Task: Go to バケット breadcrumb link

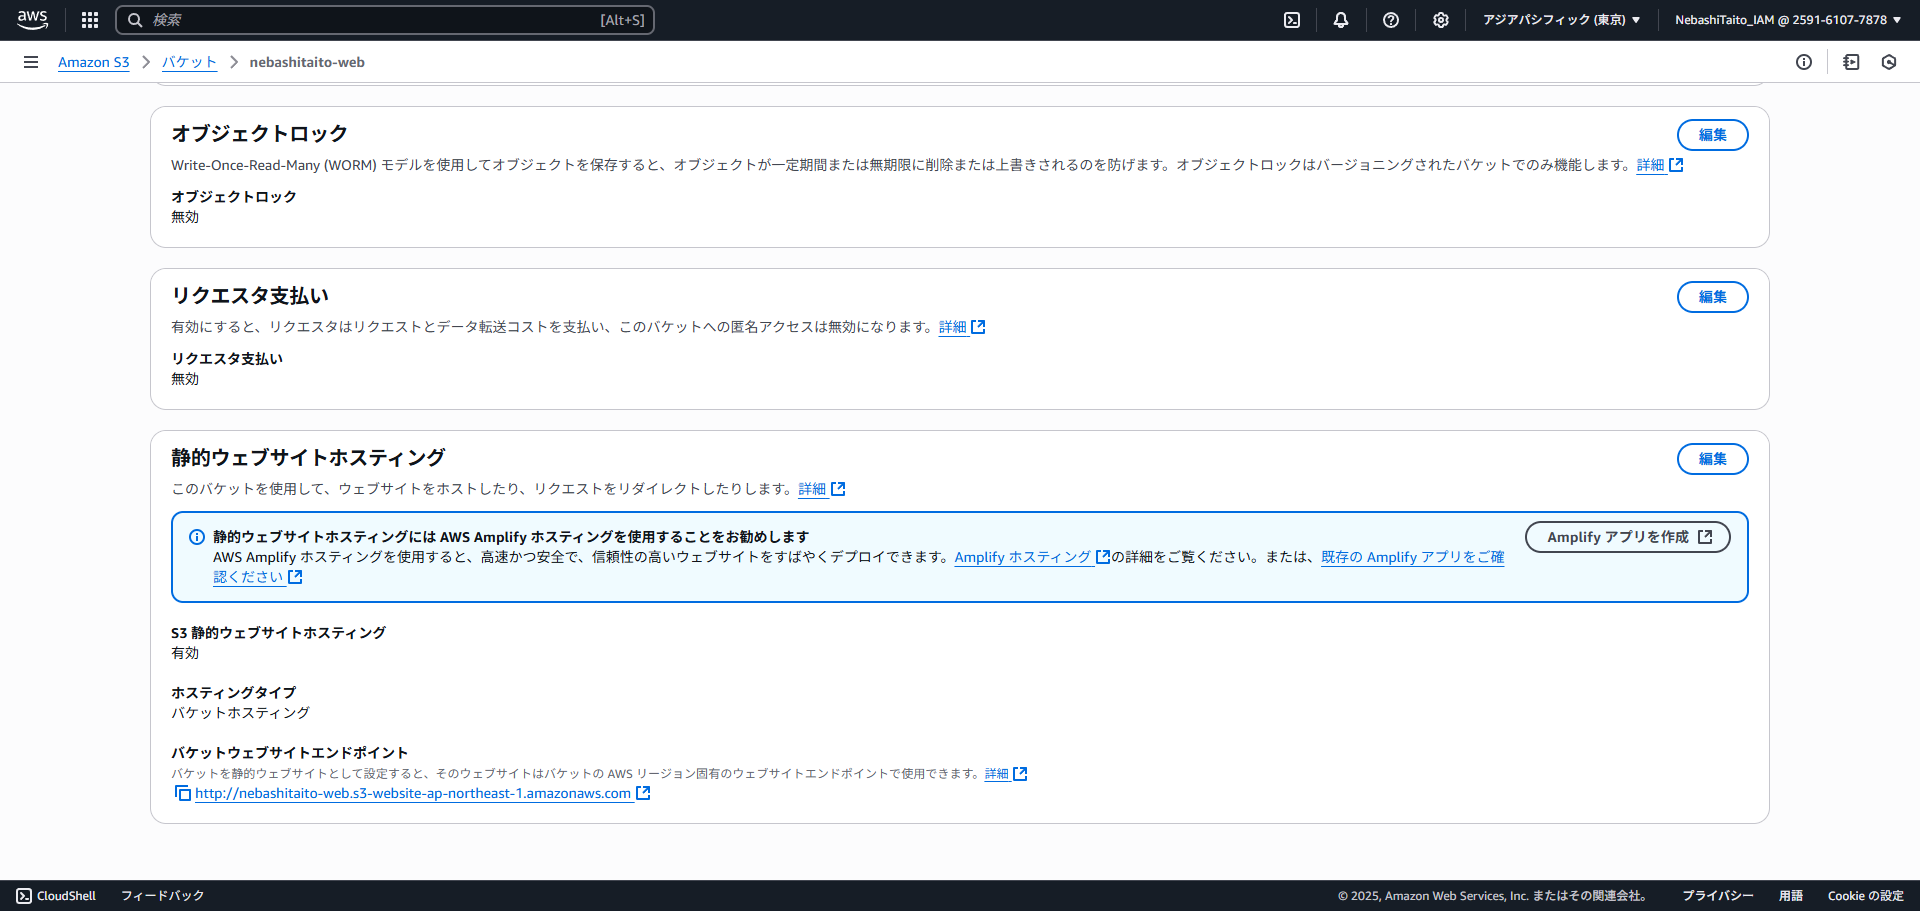Action: [x=189, y=62]
